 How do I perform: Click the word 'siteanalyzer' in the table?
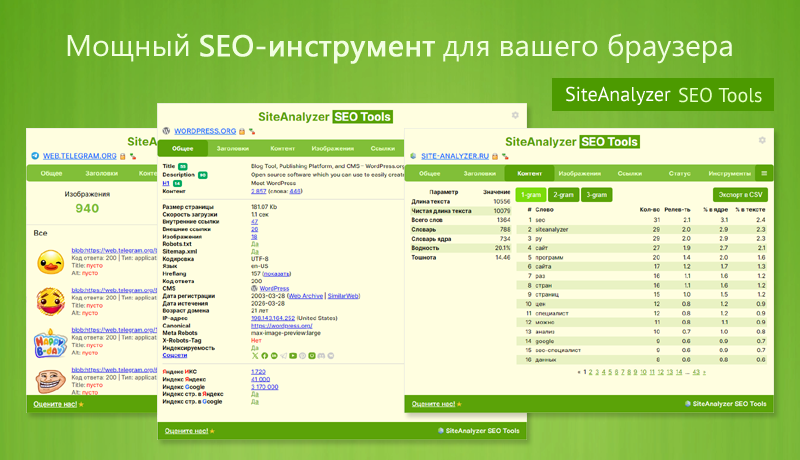tap(552, 229)
